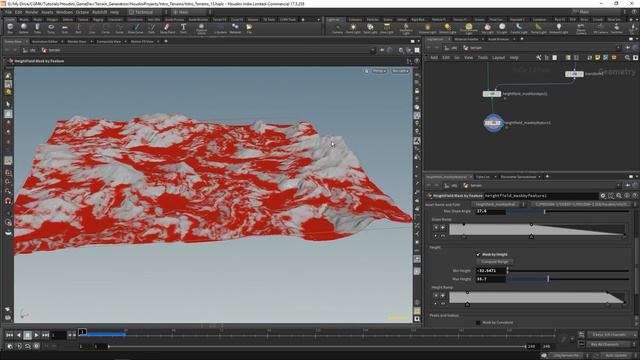Click stop playback button
640x360 pixels.
27,335
